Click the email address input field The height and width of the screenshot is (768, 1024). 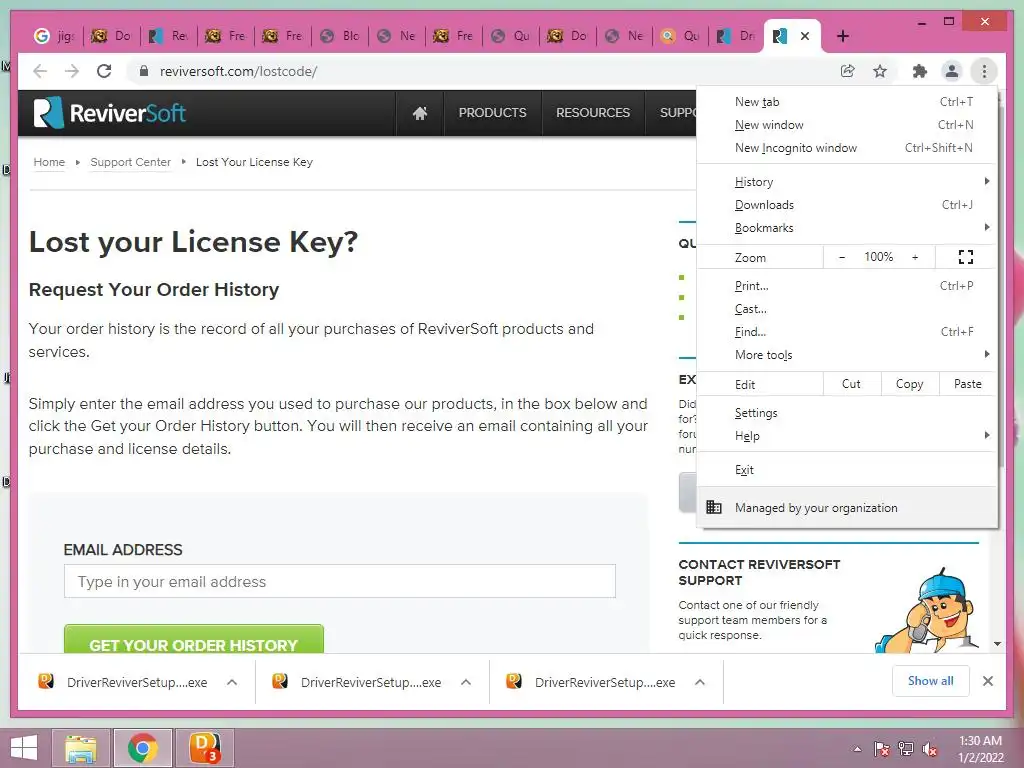coord(340,581)
